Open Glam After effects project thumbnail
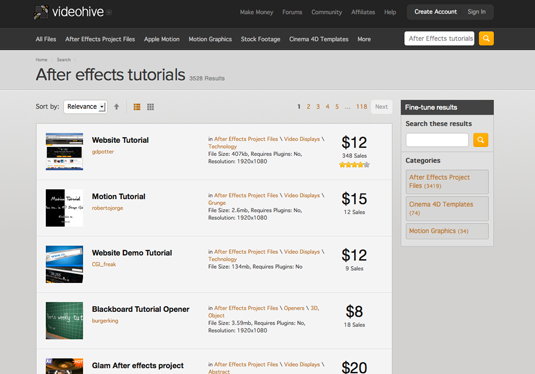Image resolution: width=535 pixels, height=374 pixels. [64, 366]
